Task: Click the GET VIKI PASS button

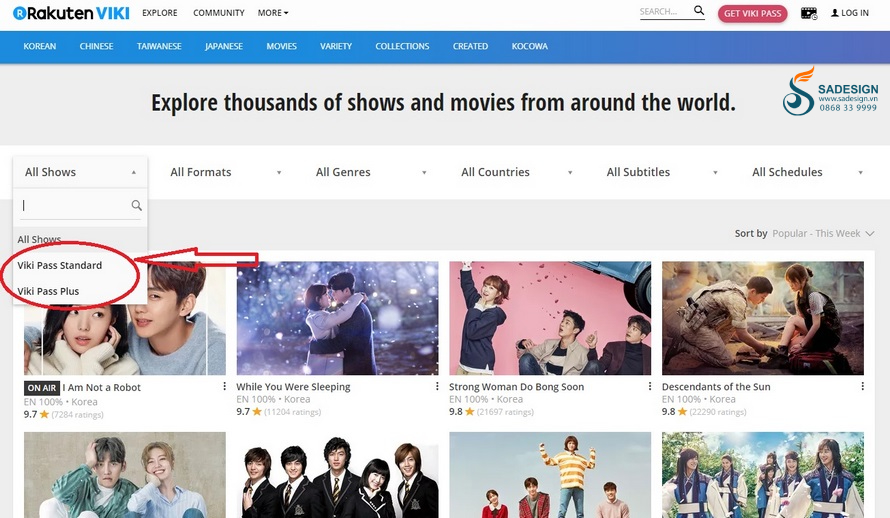Action: coord(753,13)
